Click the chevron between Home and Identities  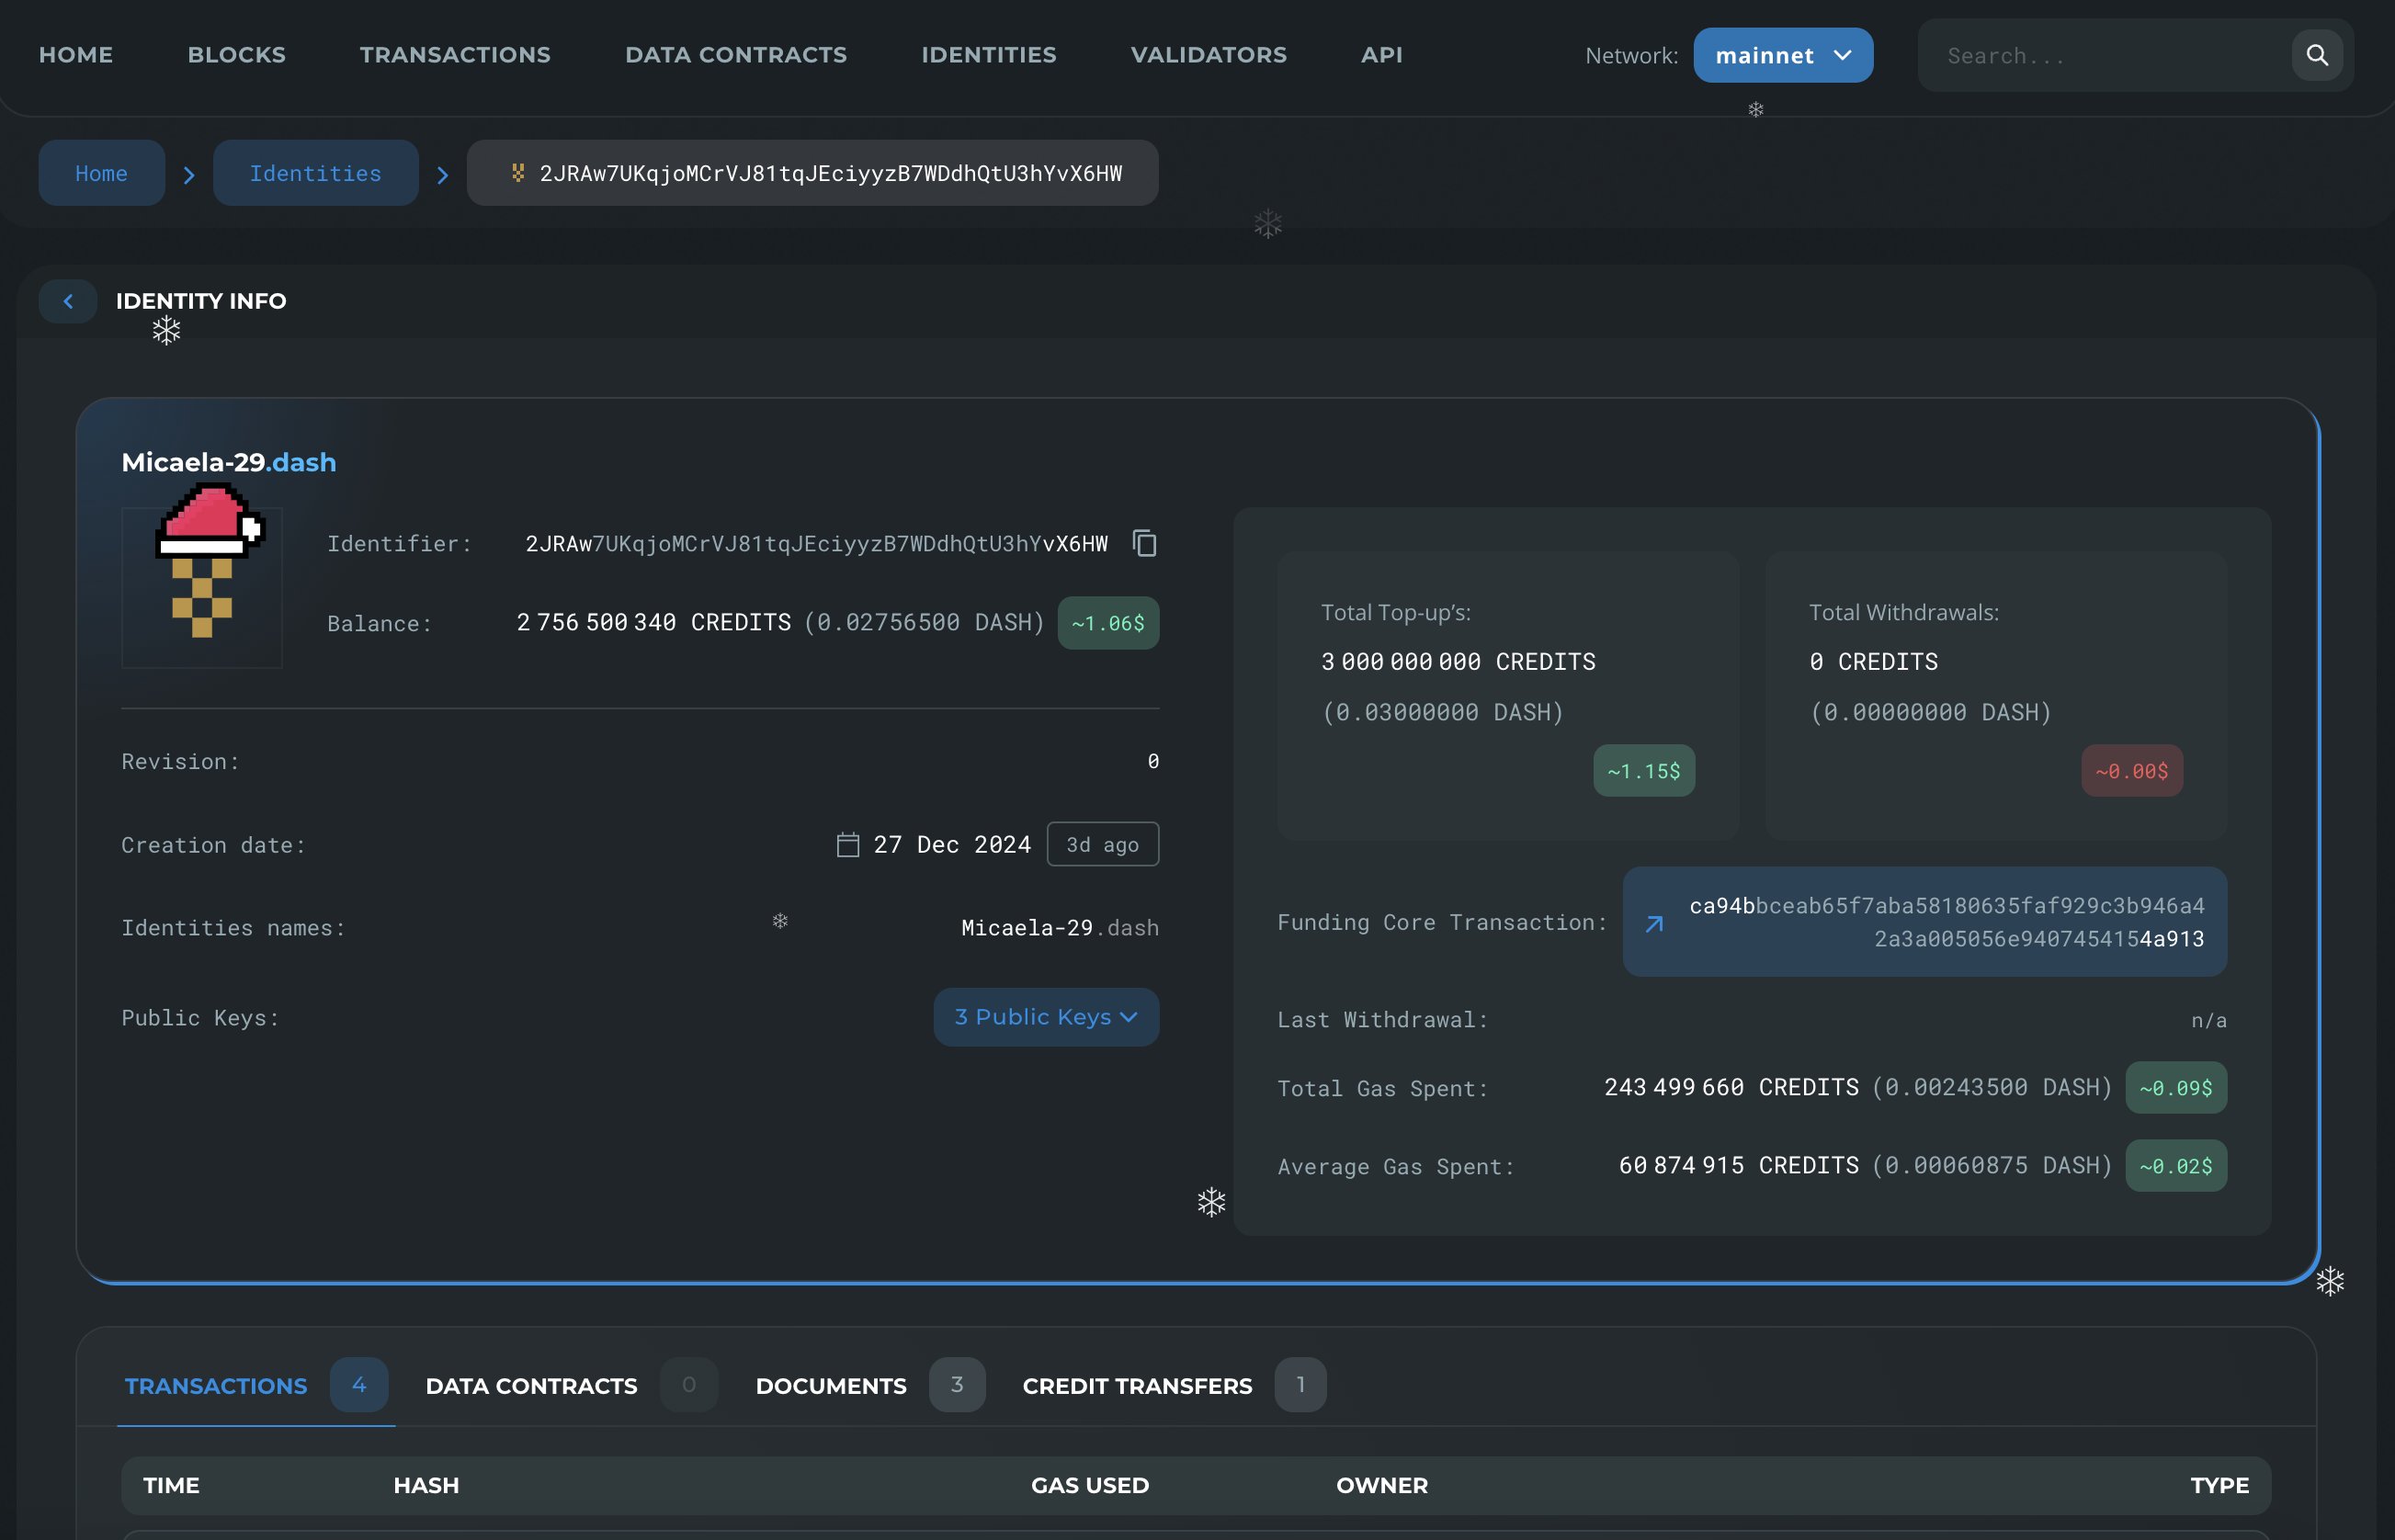click(189, 175)
